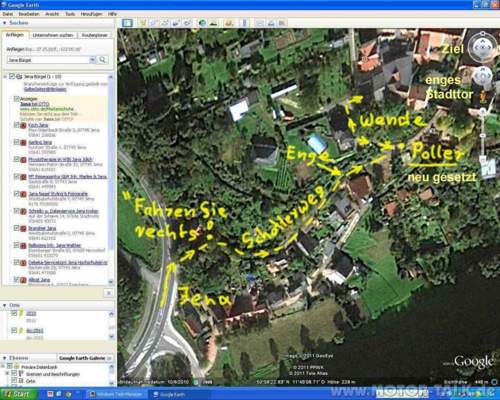Image resolution: width=500 pixels, height=400 pixels.
Task: Email the current view
Action: point(260,23)
